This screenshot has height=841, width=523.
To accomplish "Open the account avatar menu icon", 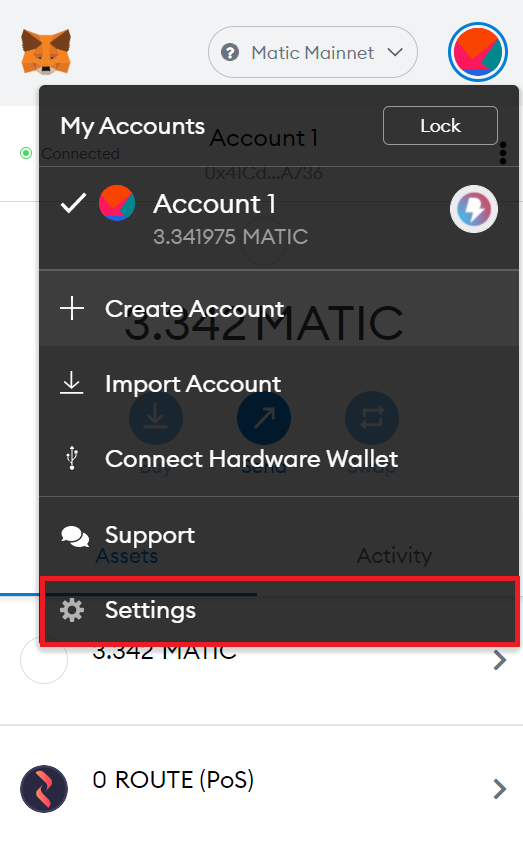I will (x=477, y=52).
